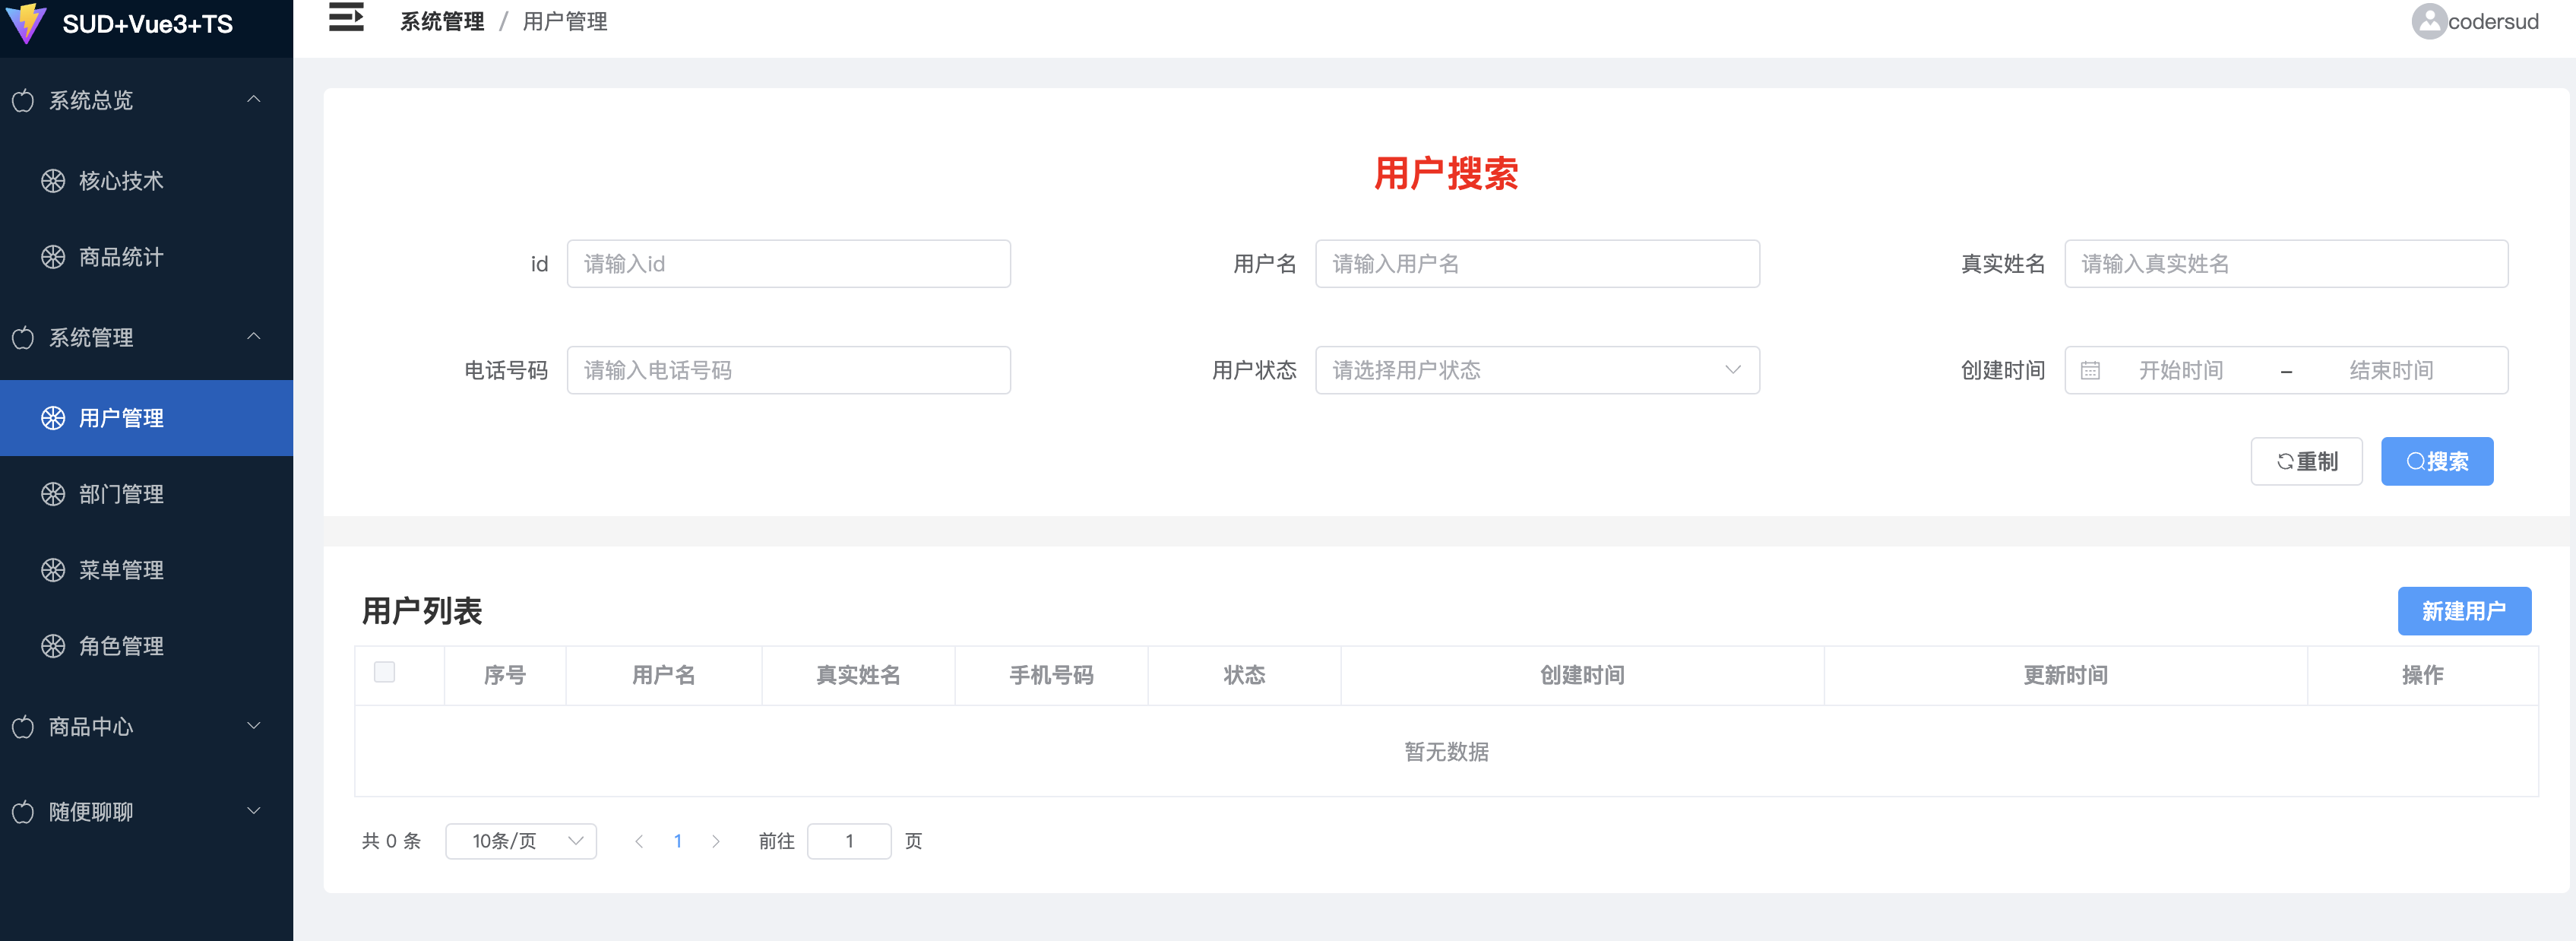Viewport: 2576px width, 941px height.
Task: Click the icon beside 菜单管理
Action: [53, 570]
